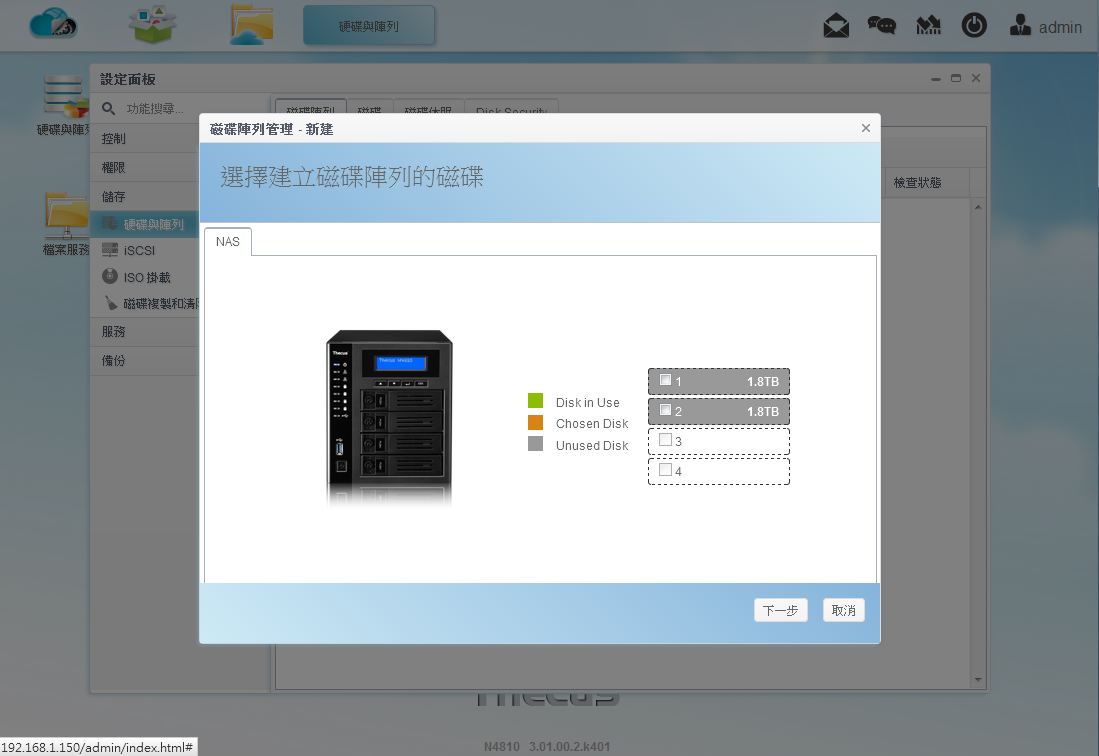
Task: Click the scrollbar down arrow in 設定面板
Action: tap(978, 680)
